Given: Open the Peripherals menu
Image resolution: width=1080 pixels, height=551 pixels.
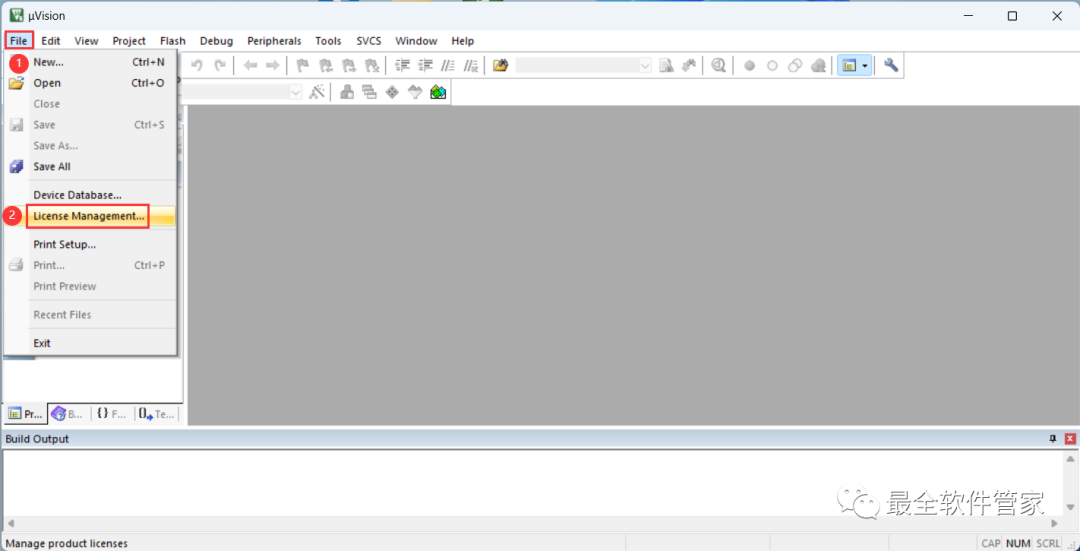Looking at the screenshot, I should (274, 41).
